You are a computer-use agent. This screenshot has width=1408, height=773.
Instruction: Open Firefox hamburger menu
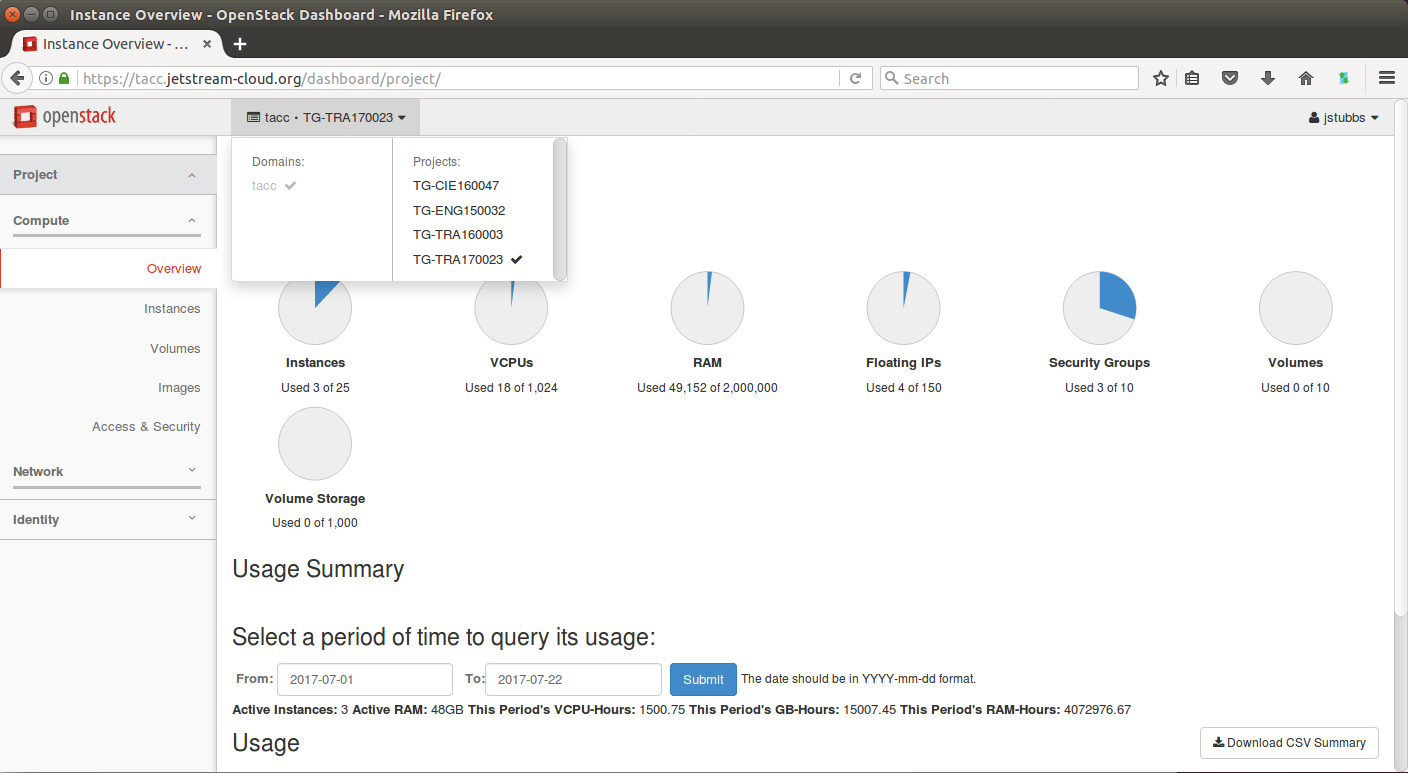pos(1386,78)
